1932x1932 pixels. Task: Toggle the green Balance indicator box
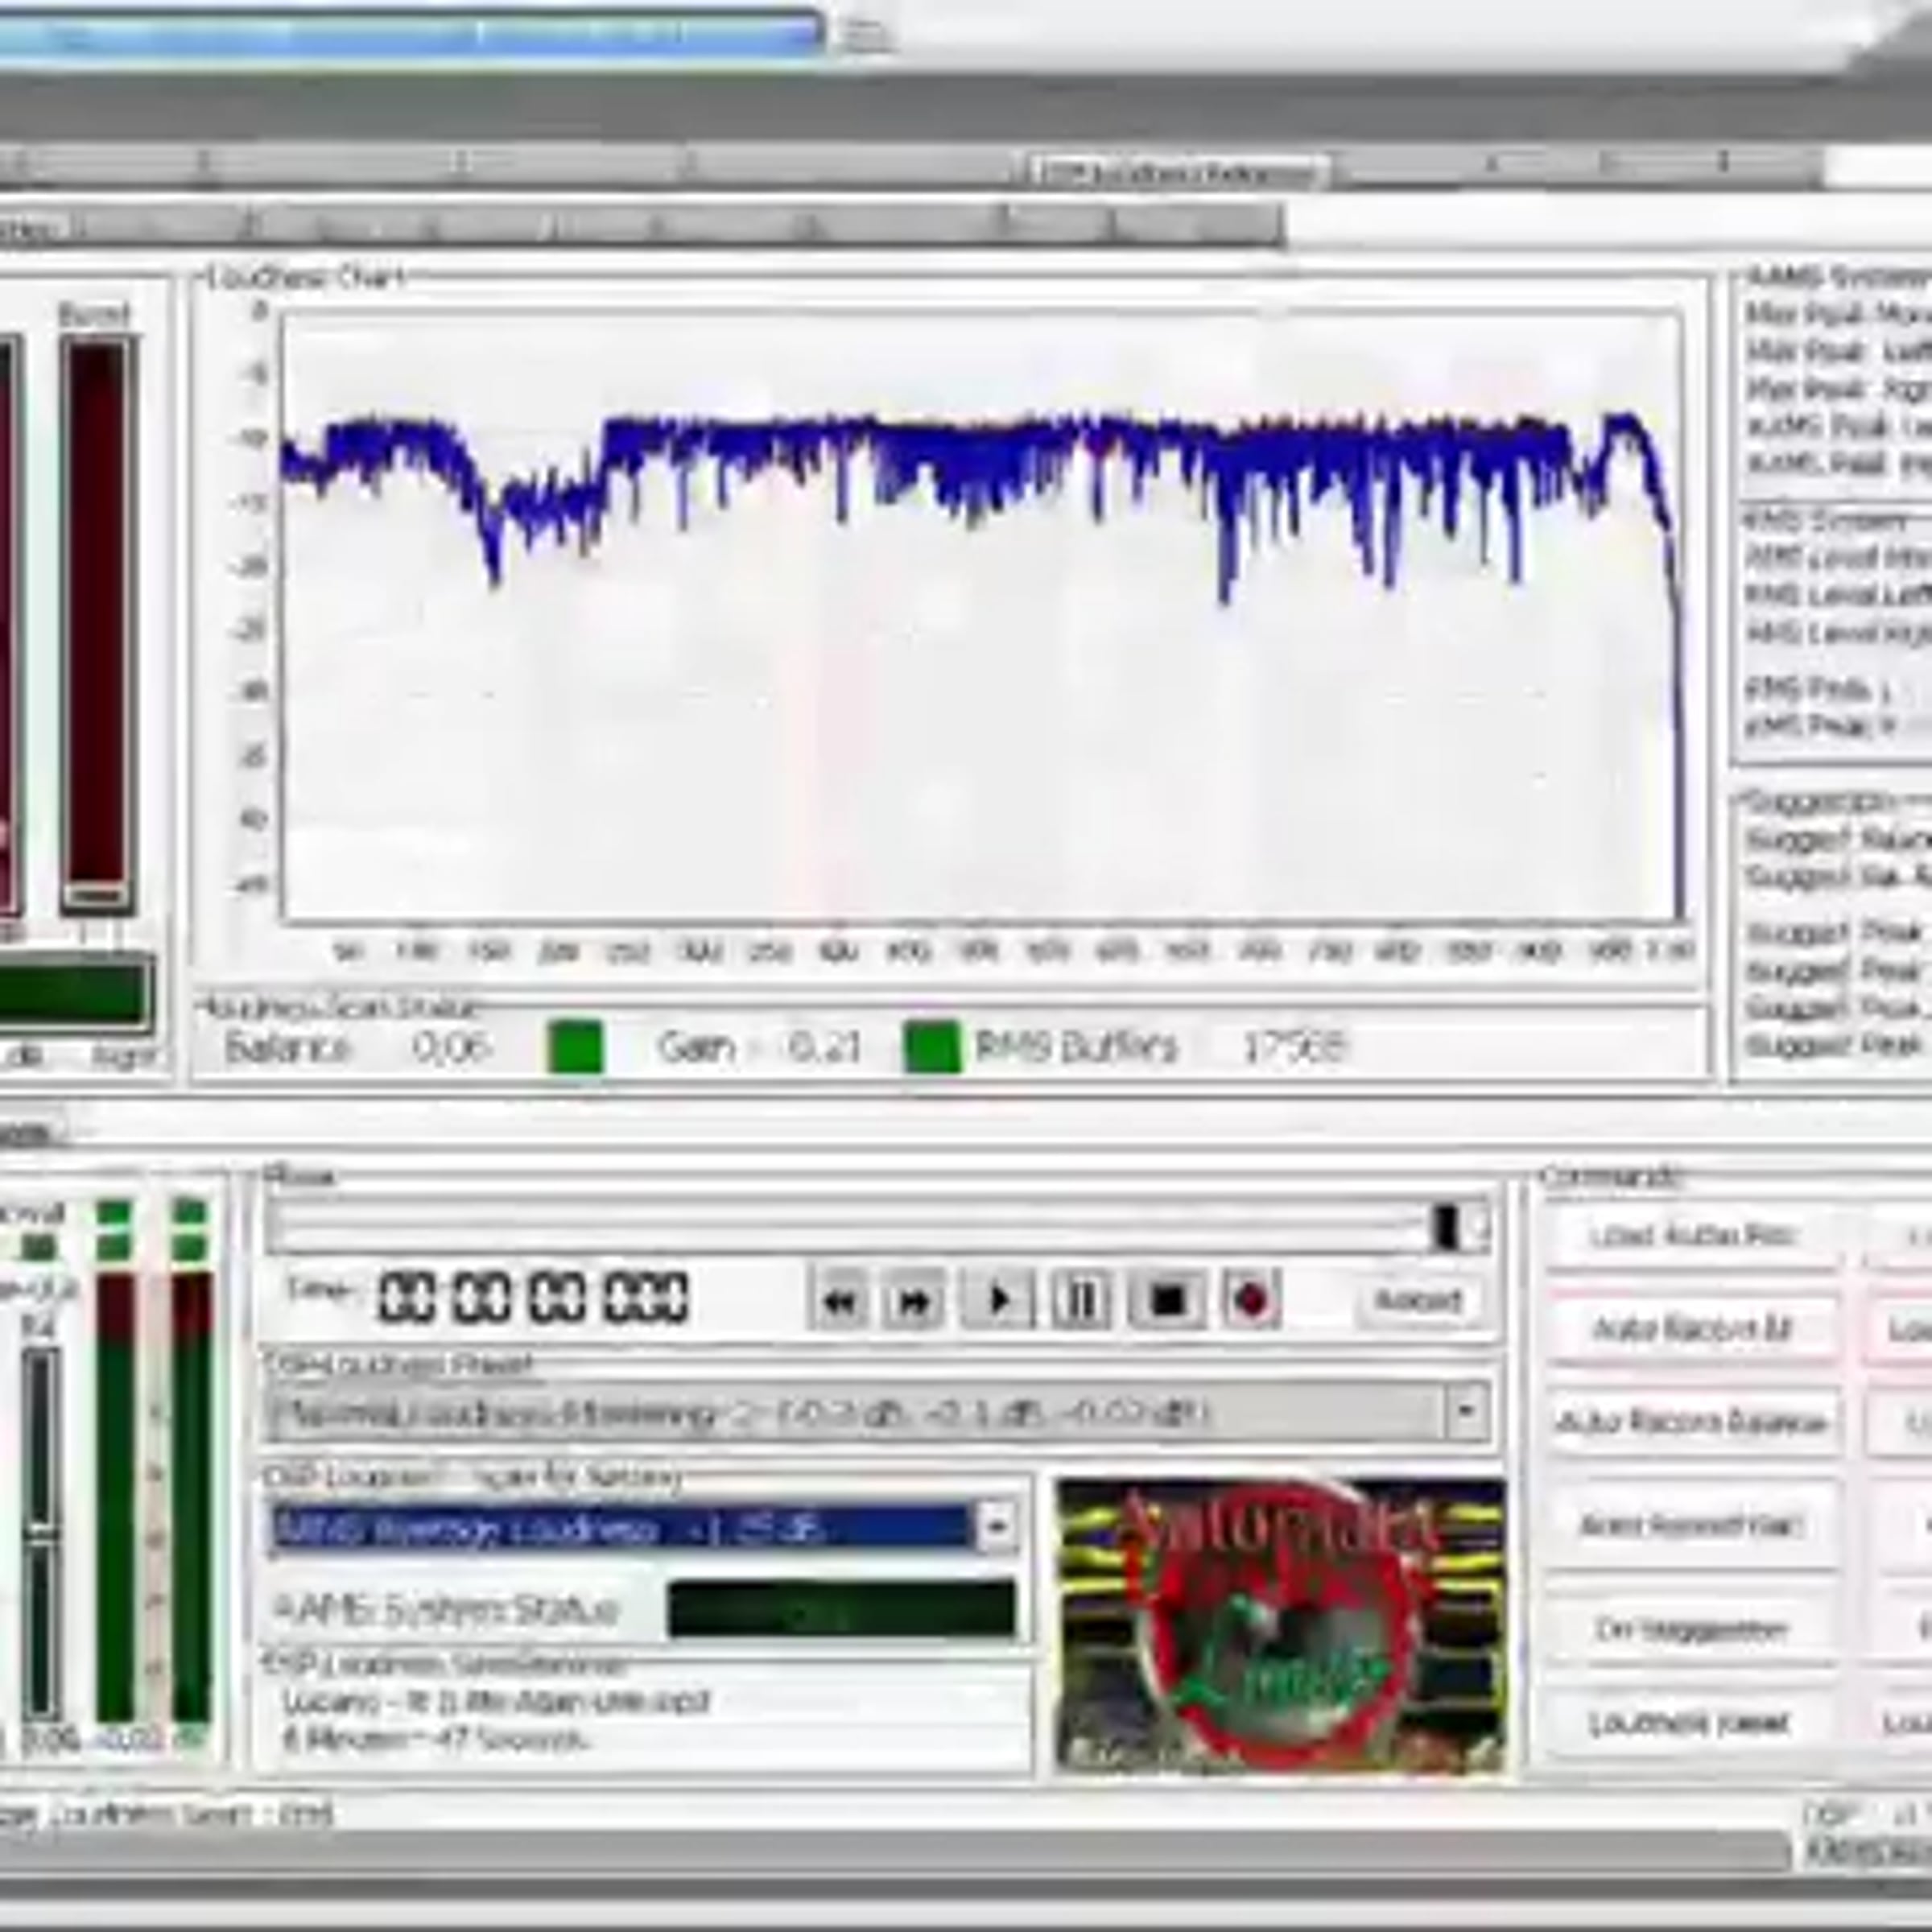coord(576,1047)
